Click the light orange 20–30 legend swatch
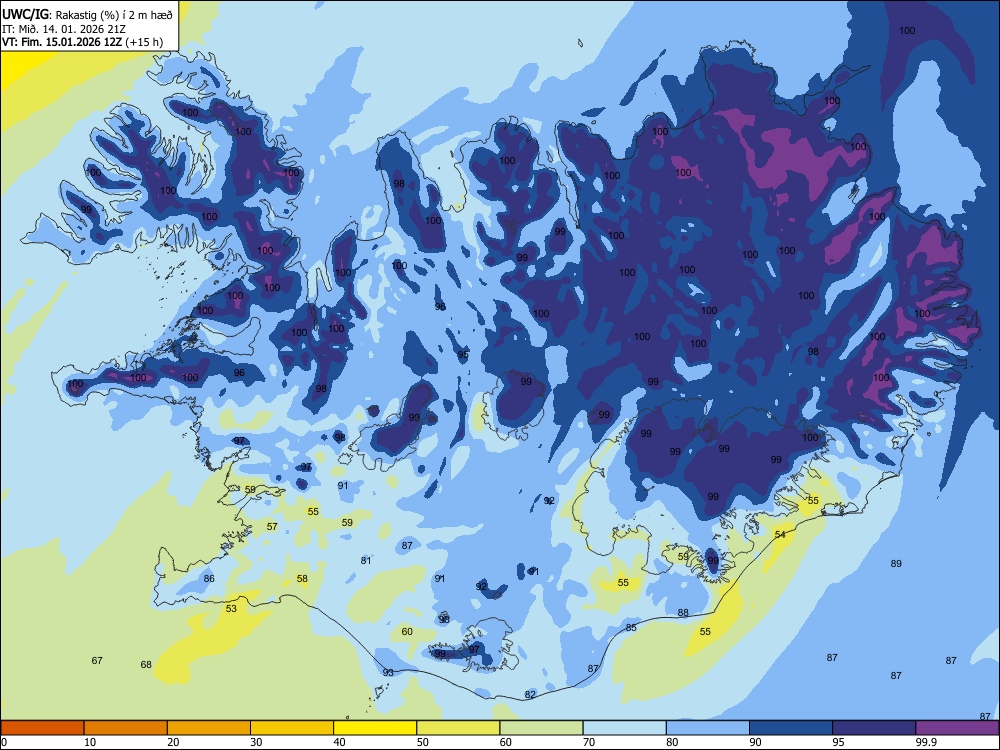Screen dimensions: 1000x750 tap(209, 728)
